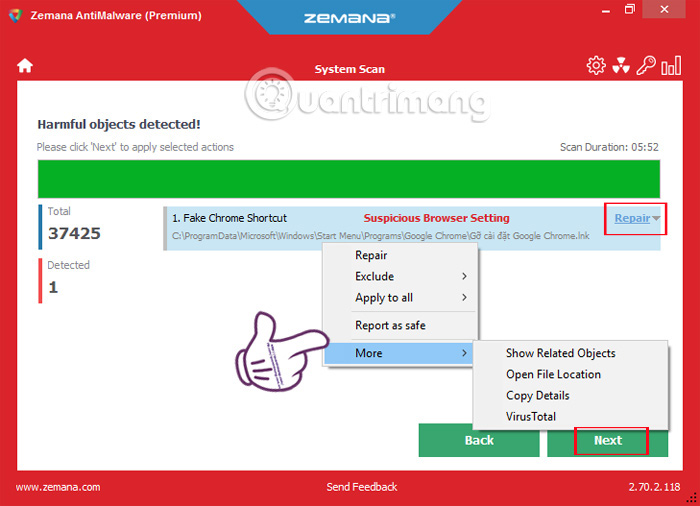Click the Suspicious Browser Setting label

coord(436,218)
